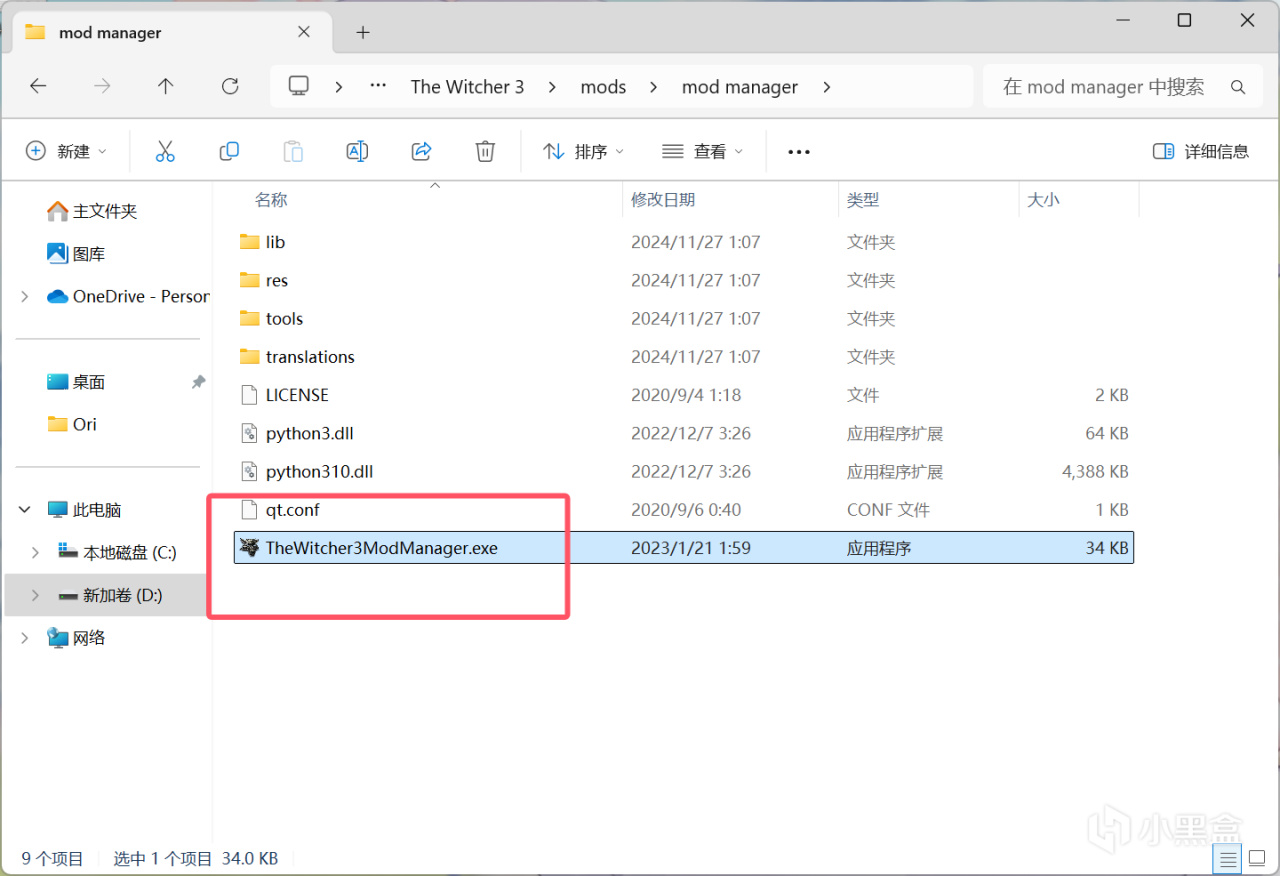Click the Delete trash can icon
Screen dimensions: 1280x876
[x=485, y=151]
